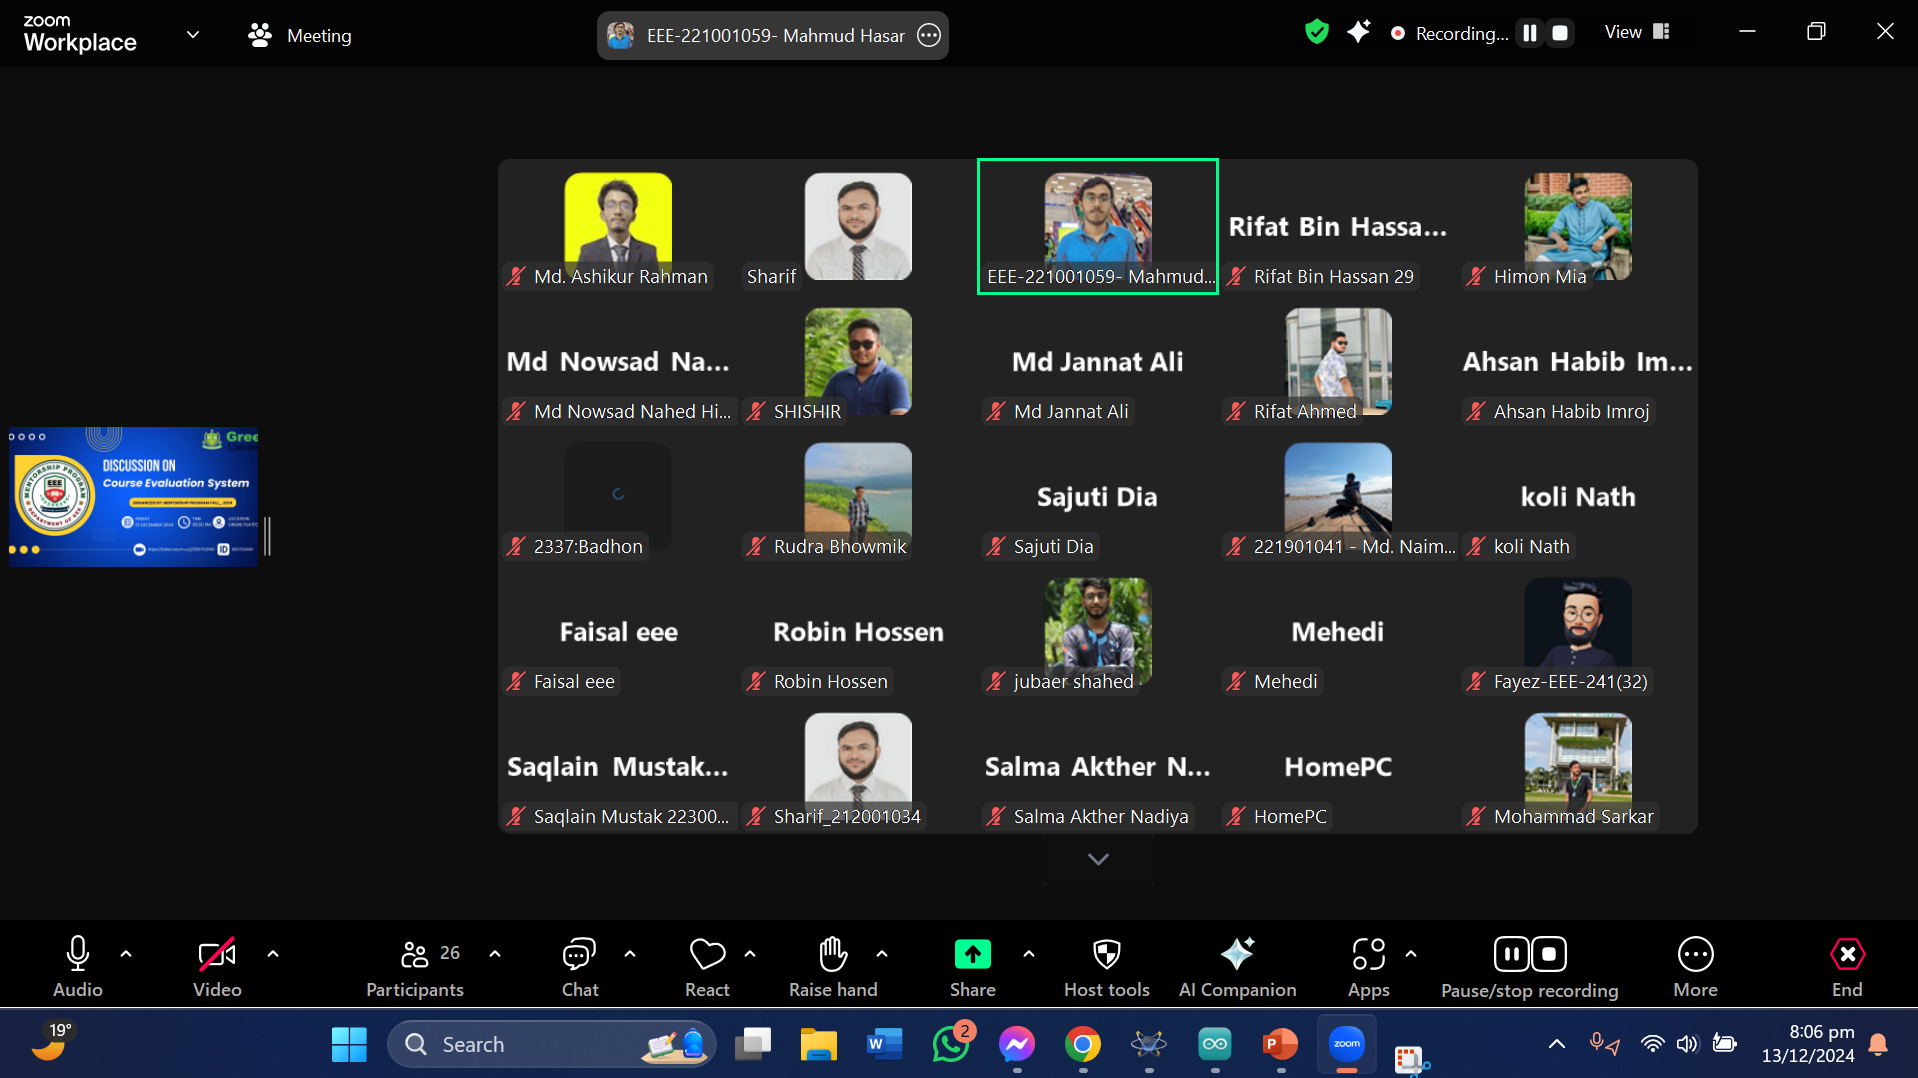The width and height of the screenshot is (1918, 1078).
Task: Open the View layout menu
Action: click(x=1636, y=32)
